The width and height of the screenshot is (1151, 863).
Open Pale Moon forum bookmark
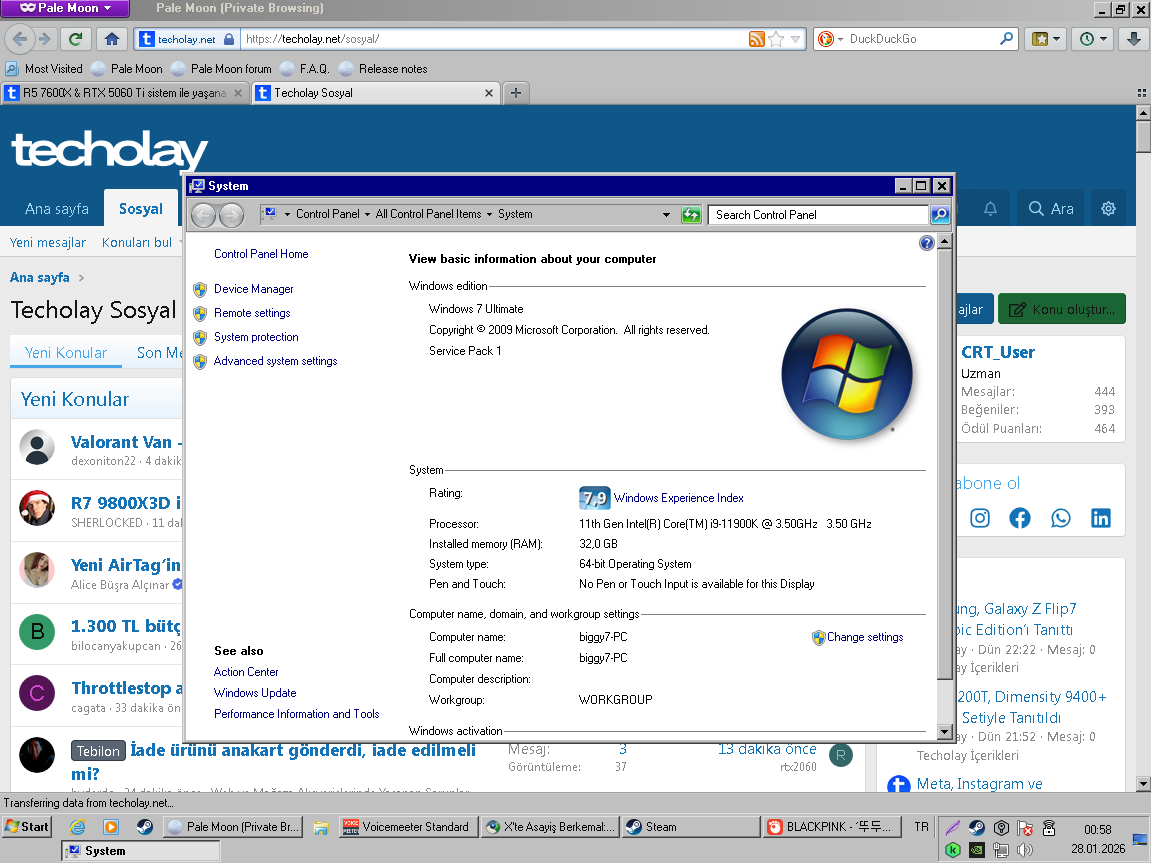221,69
